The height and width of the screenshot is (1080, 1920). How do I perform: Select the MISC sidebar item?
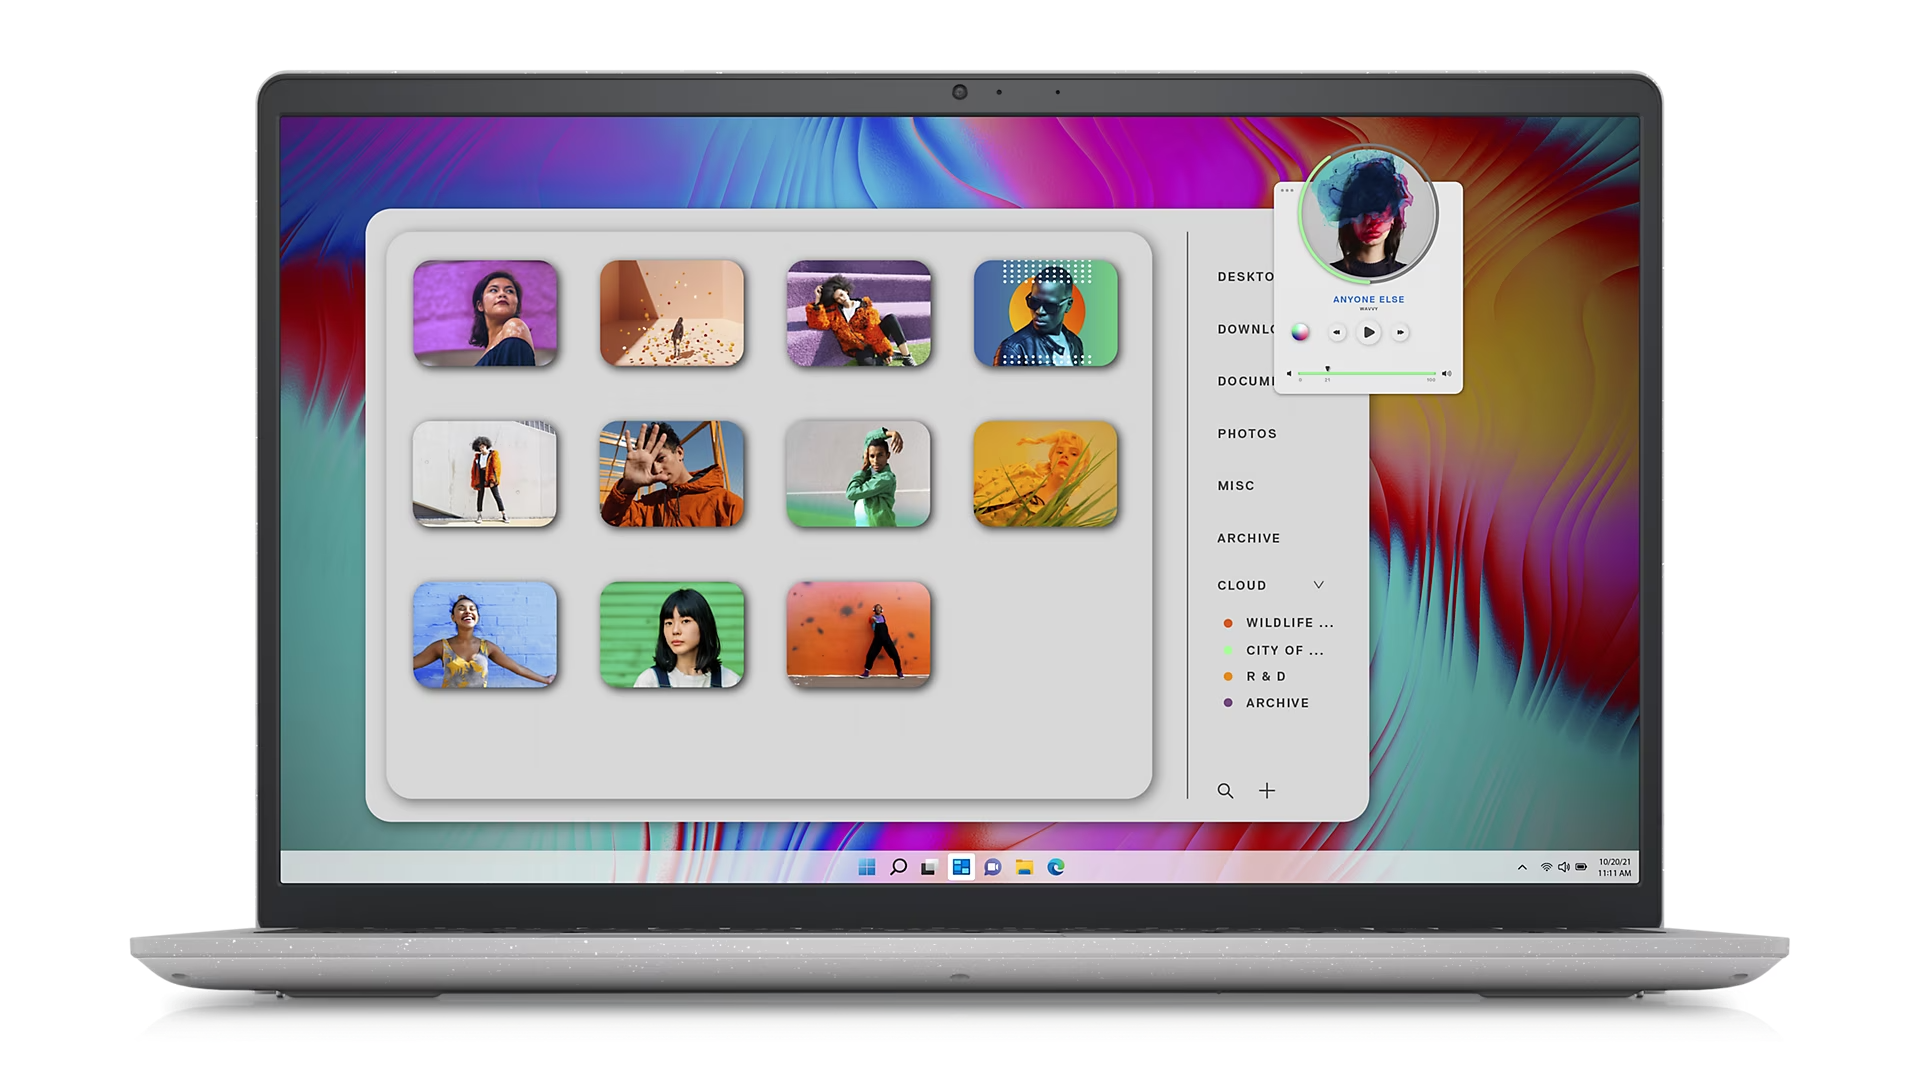[1237, 484]
